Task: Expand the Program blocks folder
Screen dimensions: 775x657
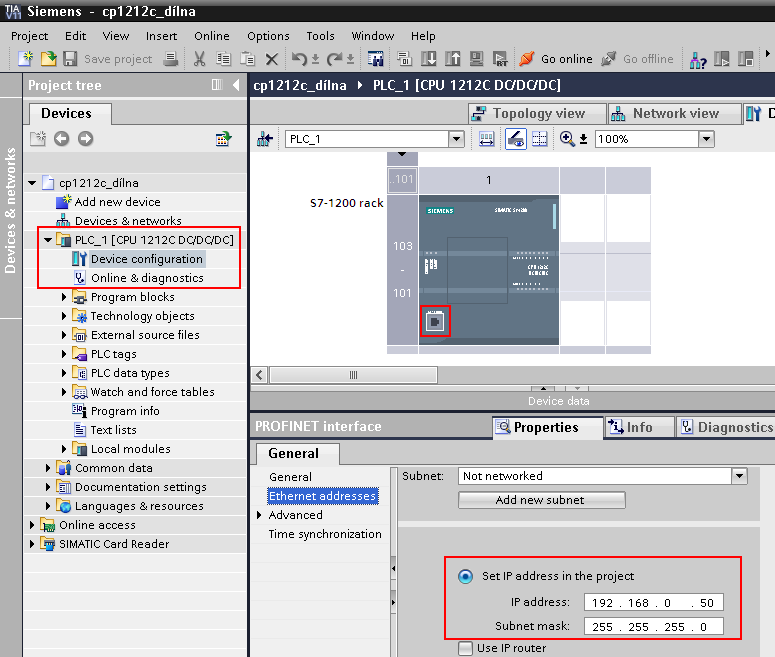Action: tap(64, 297)
